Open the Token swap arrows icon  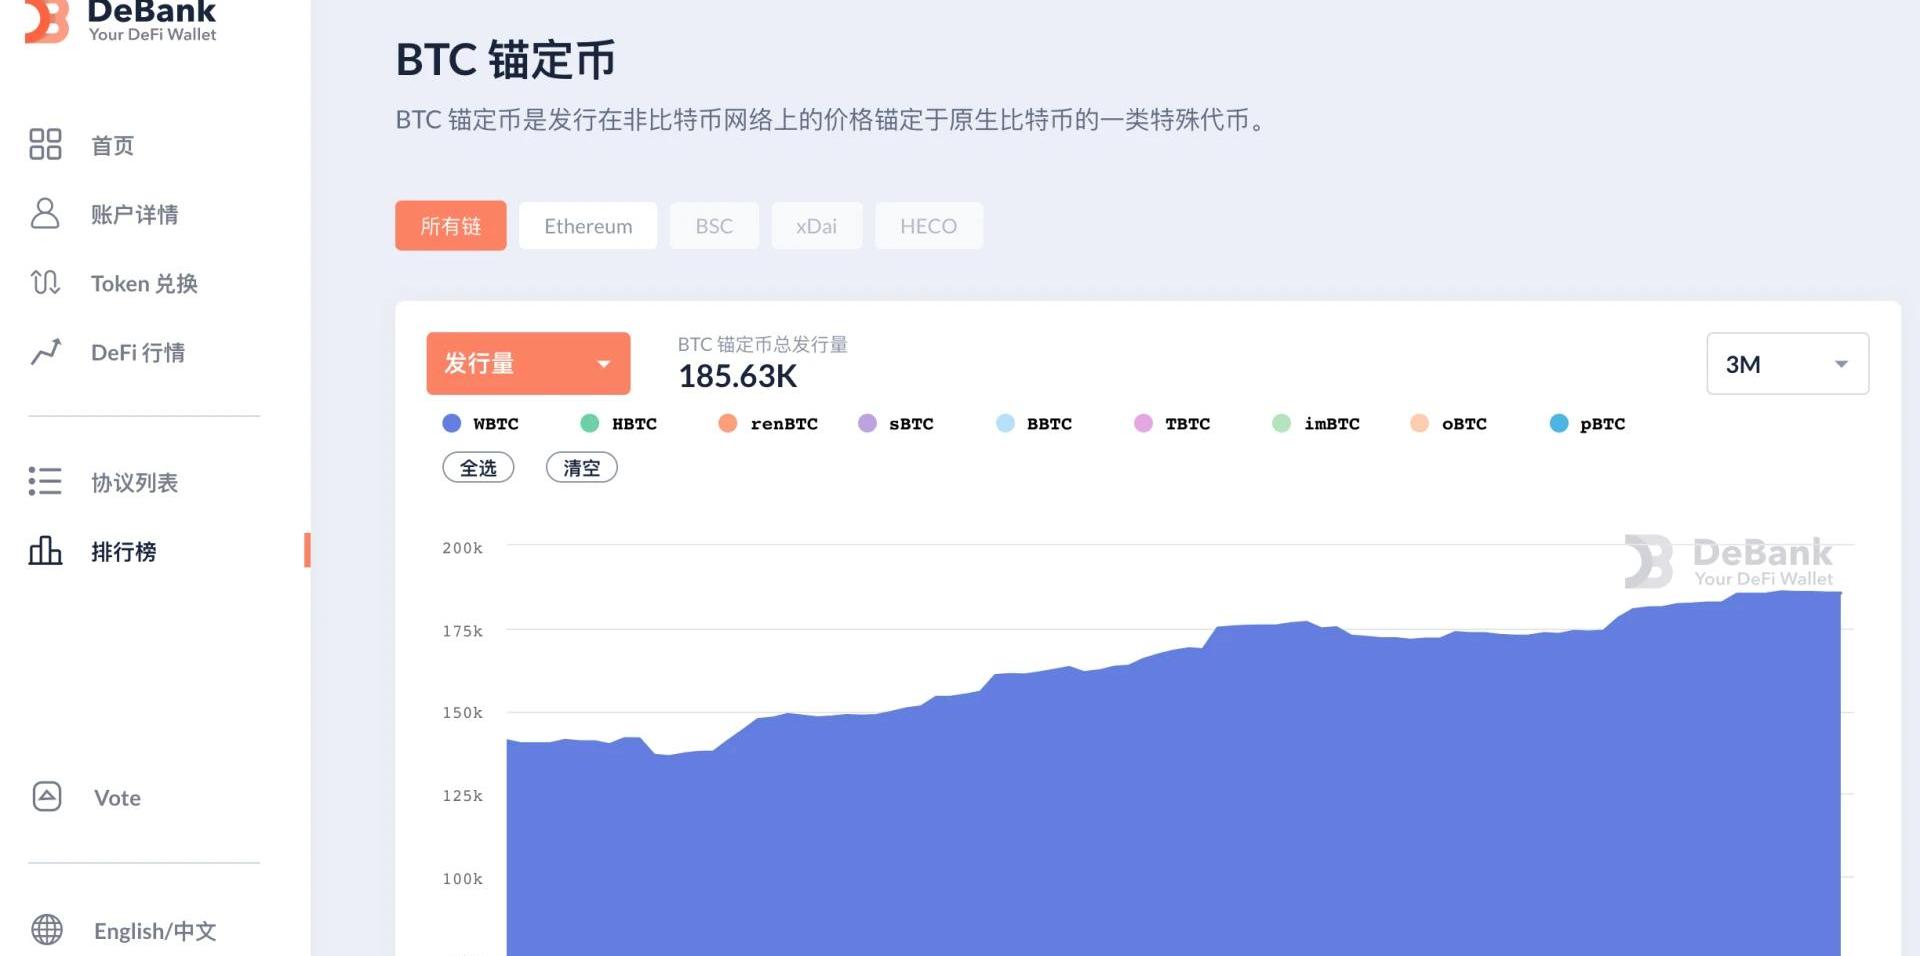[x=45, y=283]
